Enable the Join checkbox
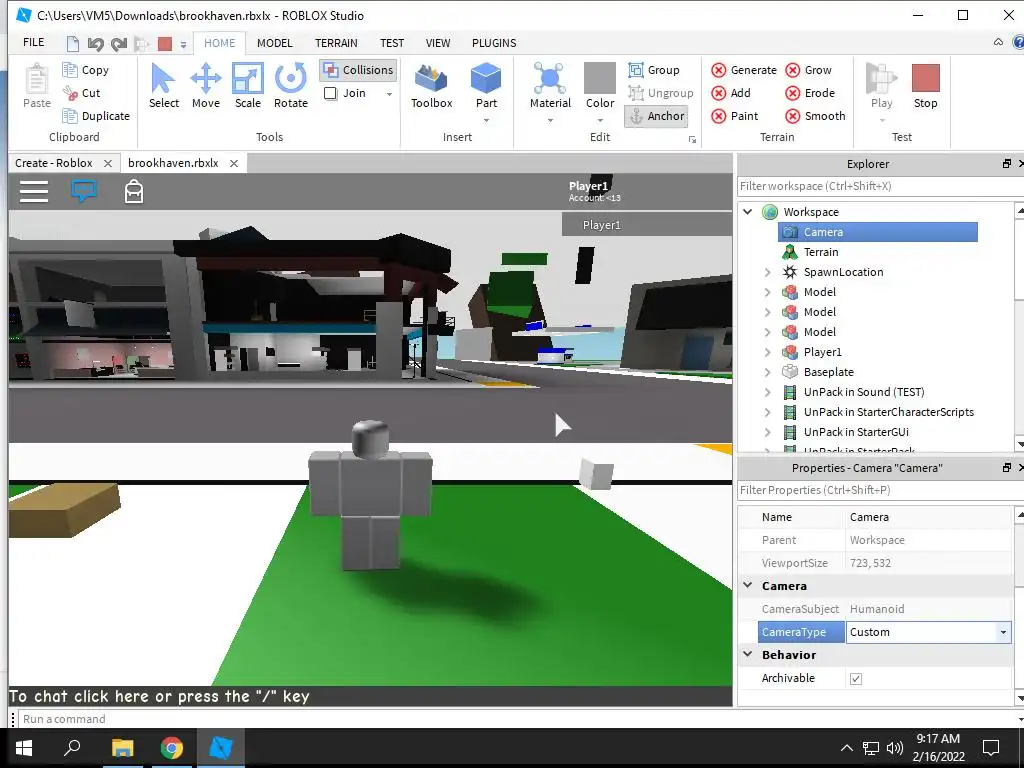 (330, 93)
